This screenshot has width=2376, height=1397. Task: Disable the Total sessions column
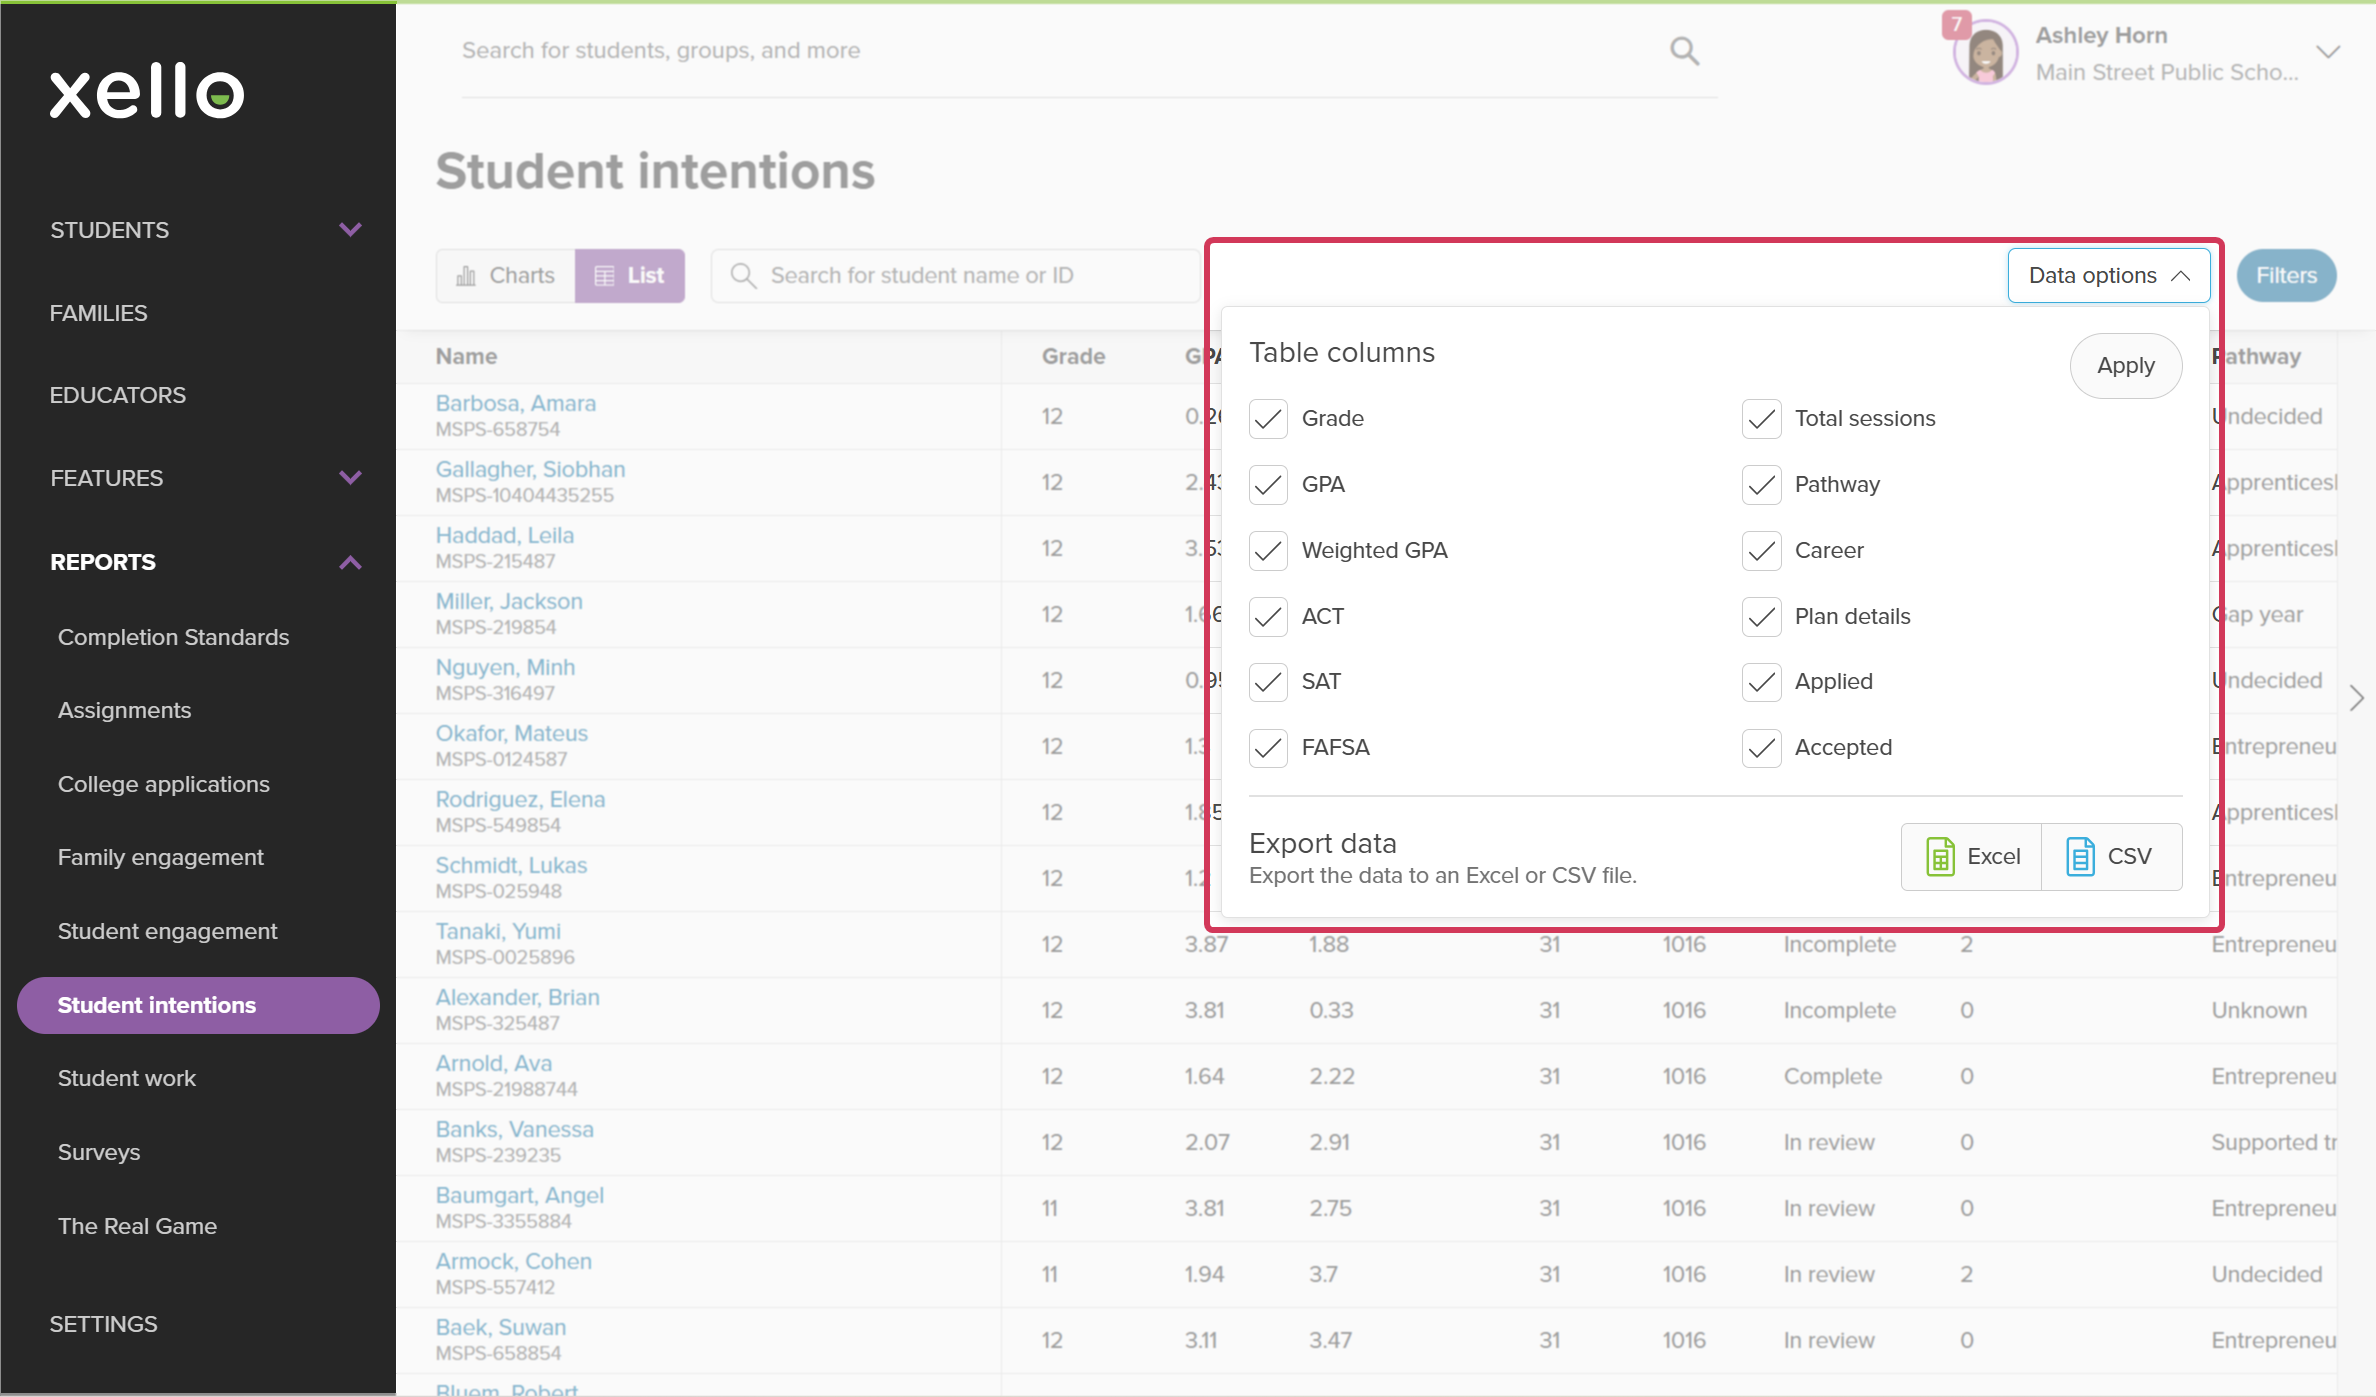click(x=1761, y=419)
